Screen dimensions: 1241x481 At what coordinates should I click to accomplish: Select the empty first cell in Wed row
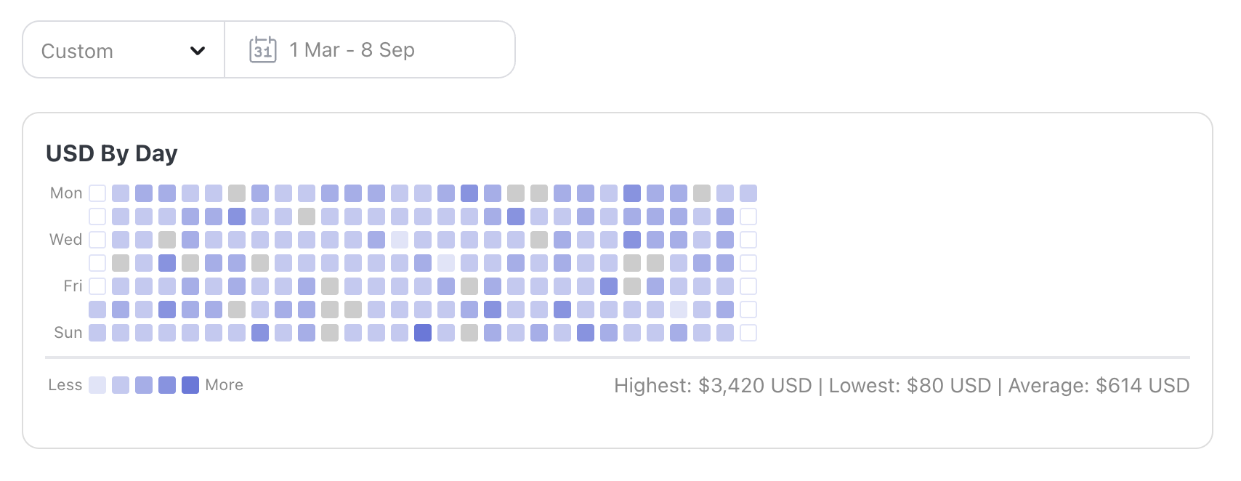[97, 240]
